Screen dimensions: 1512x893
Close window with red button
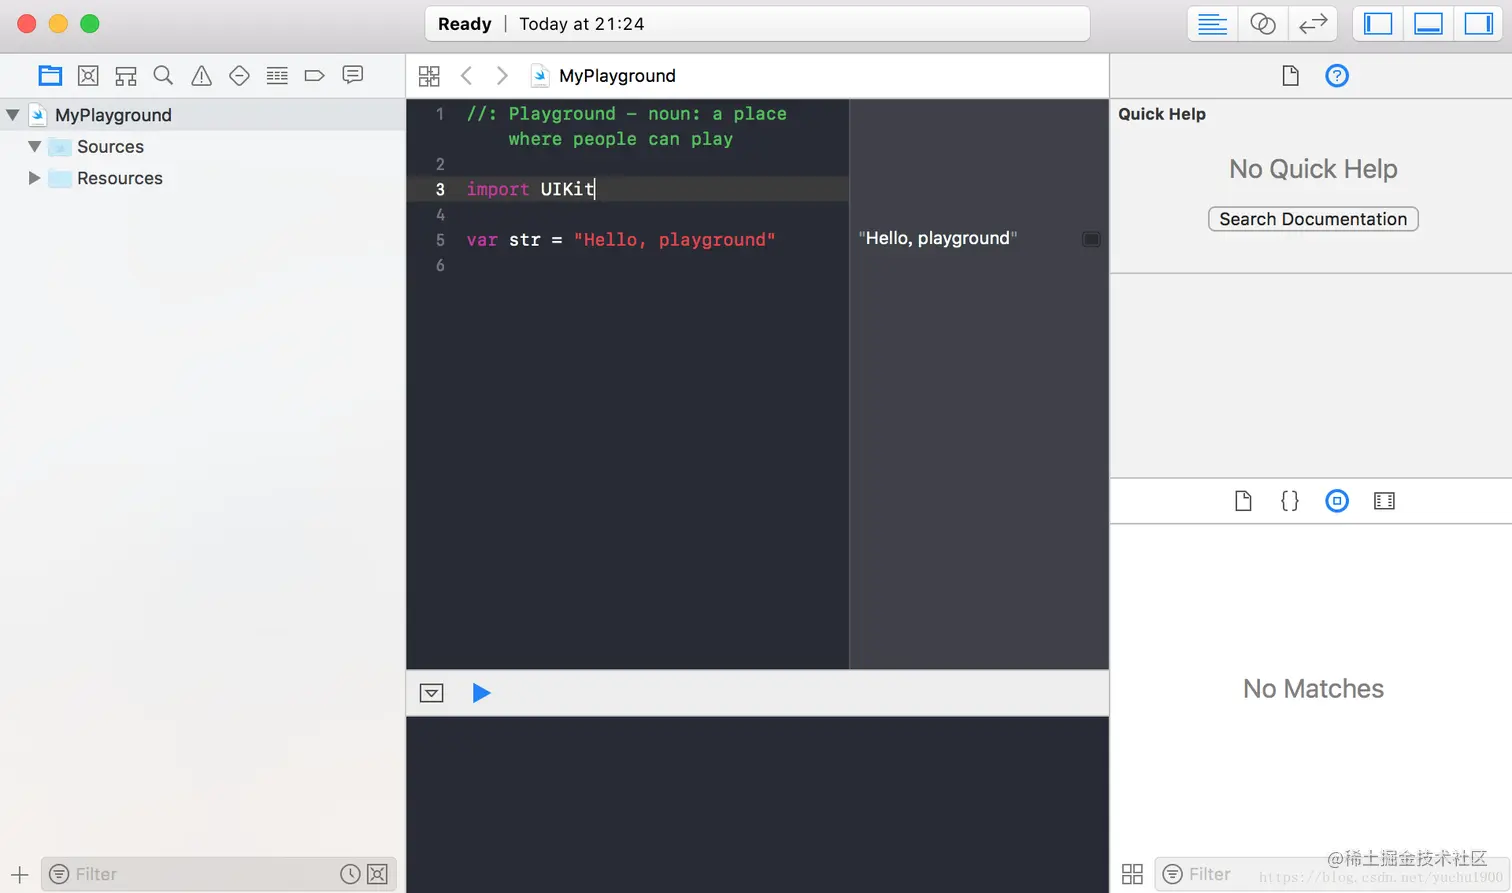point(27,24)
